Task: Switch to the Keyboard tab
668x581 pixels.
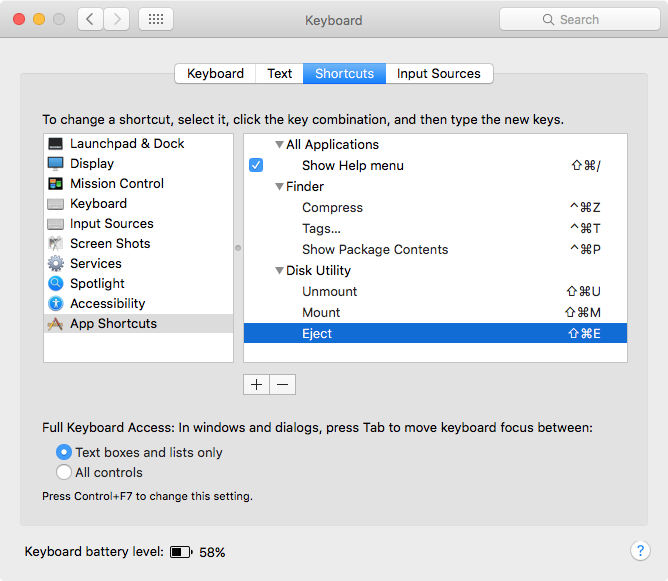Action: (215, 74)
